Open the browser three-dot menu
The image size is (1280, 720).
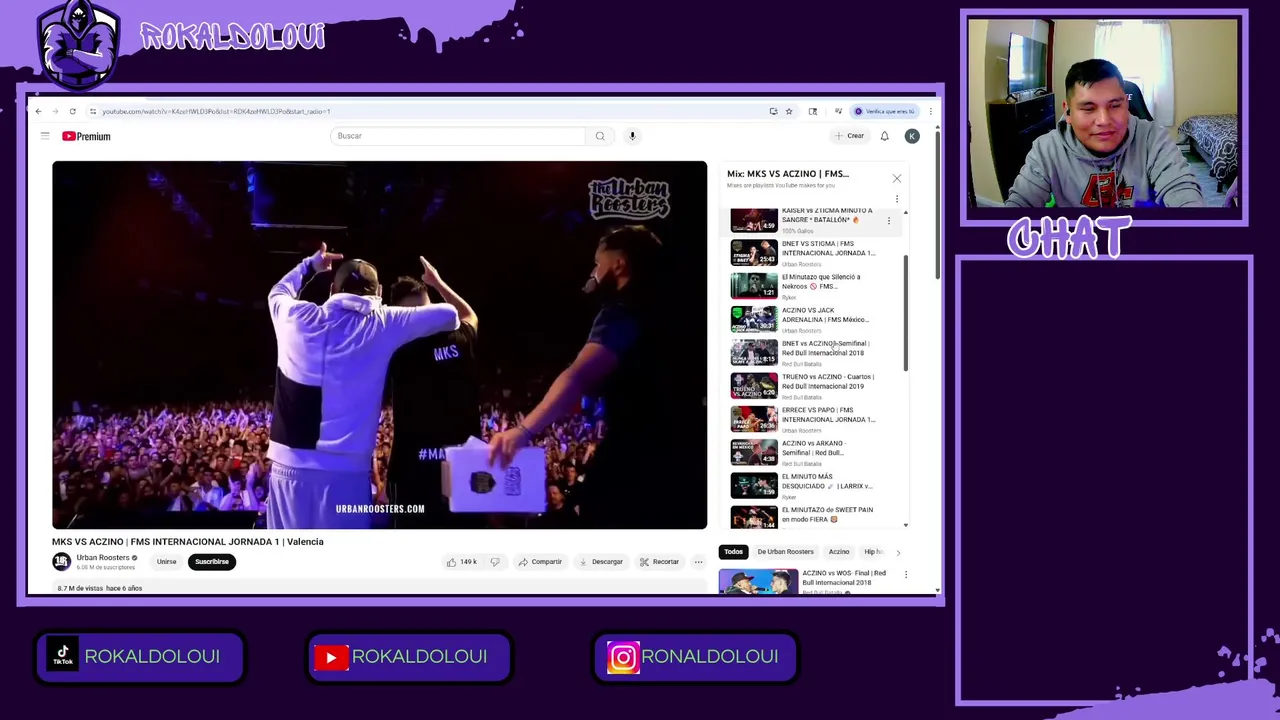[x=930, y=111]
